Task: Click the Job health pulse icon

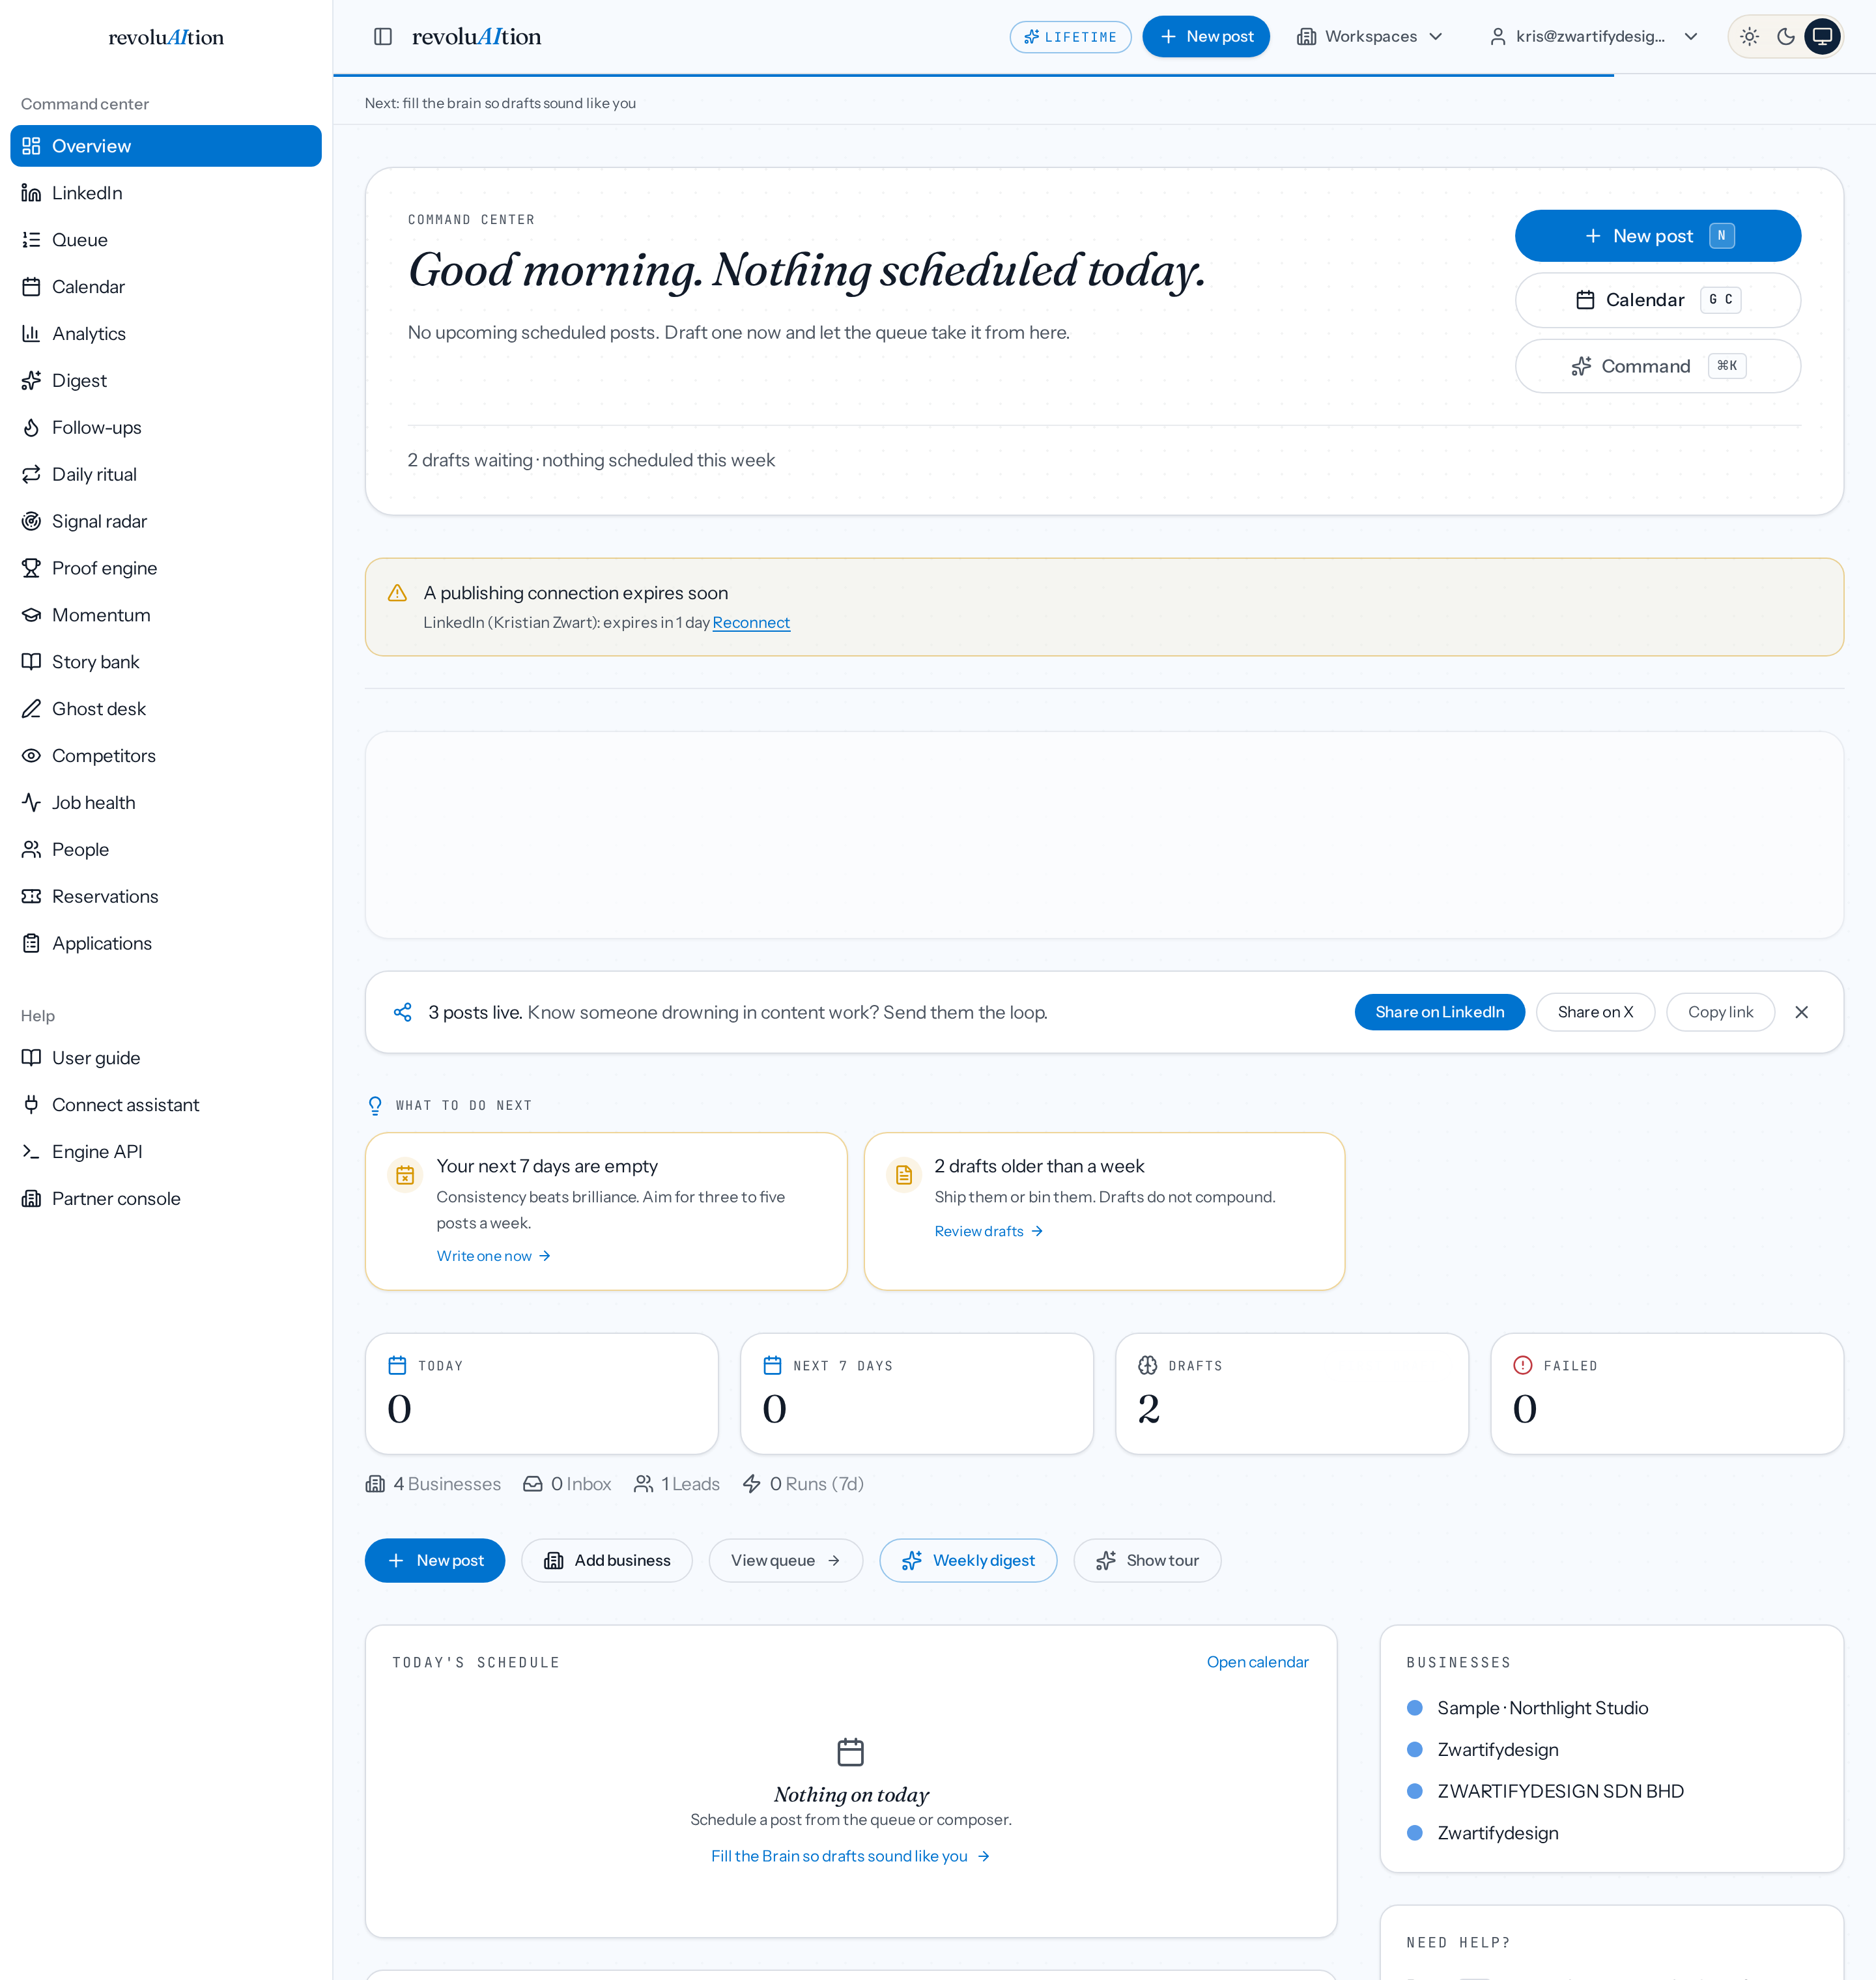Action: (32, 803)
